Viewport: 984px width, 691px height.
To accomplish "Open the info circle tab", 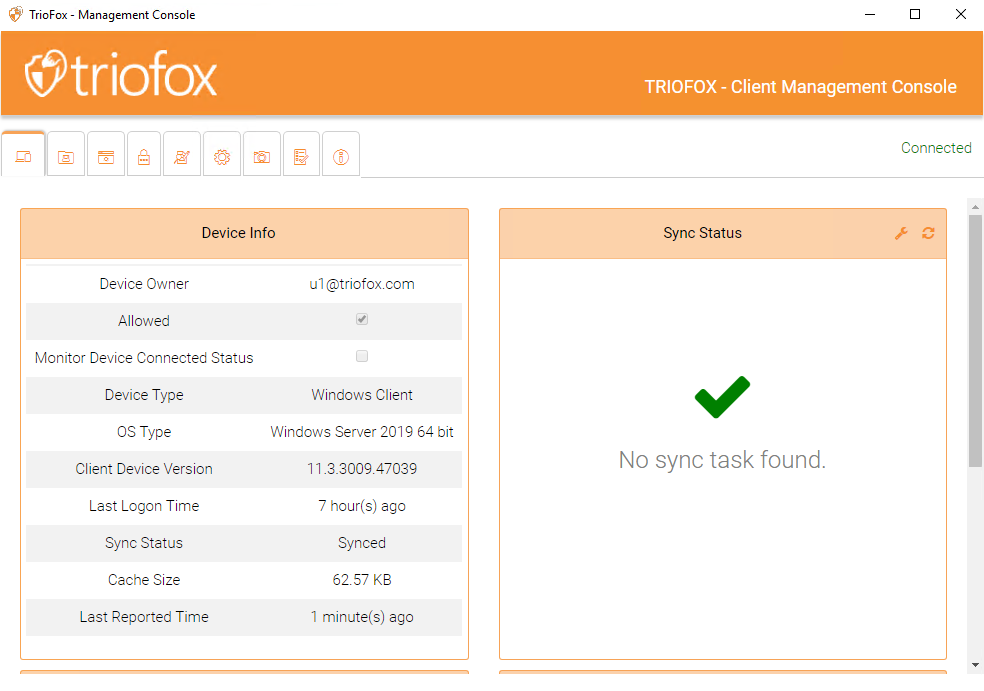I will point(341,155).
